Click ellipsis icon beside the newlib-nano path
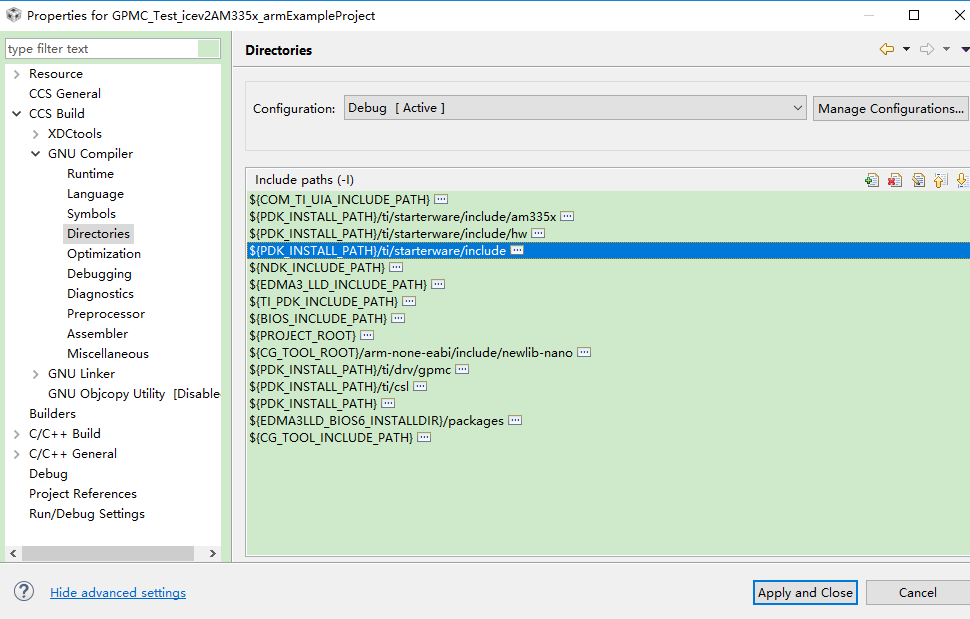Viewport: 970px width, 619px height. (x=584, y=352)
